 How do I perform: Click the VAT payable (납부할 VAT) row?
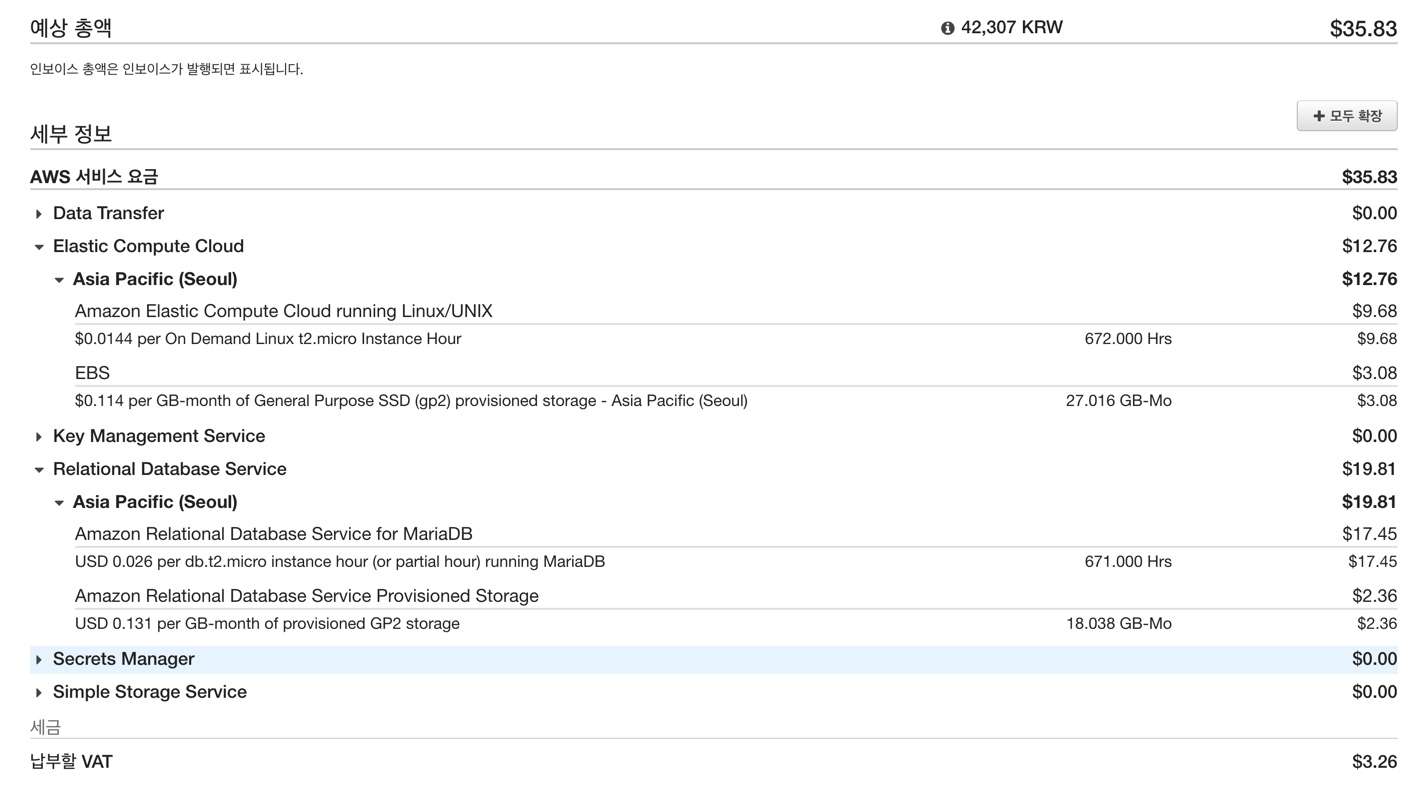71,762
